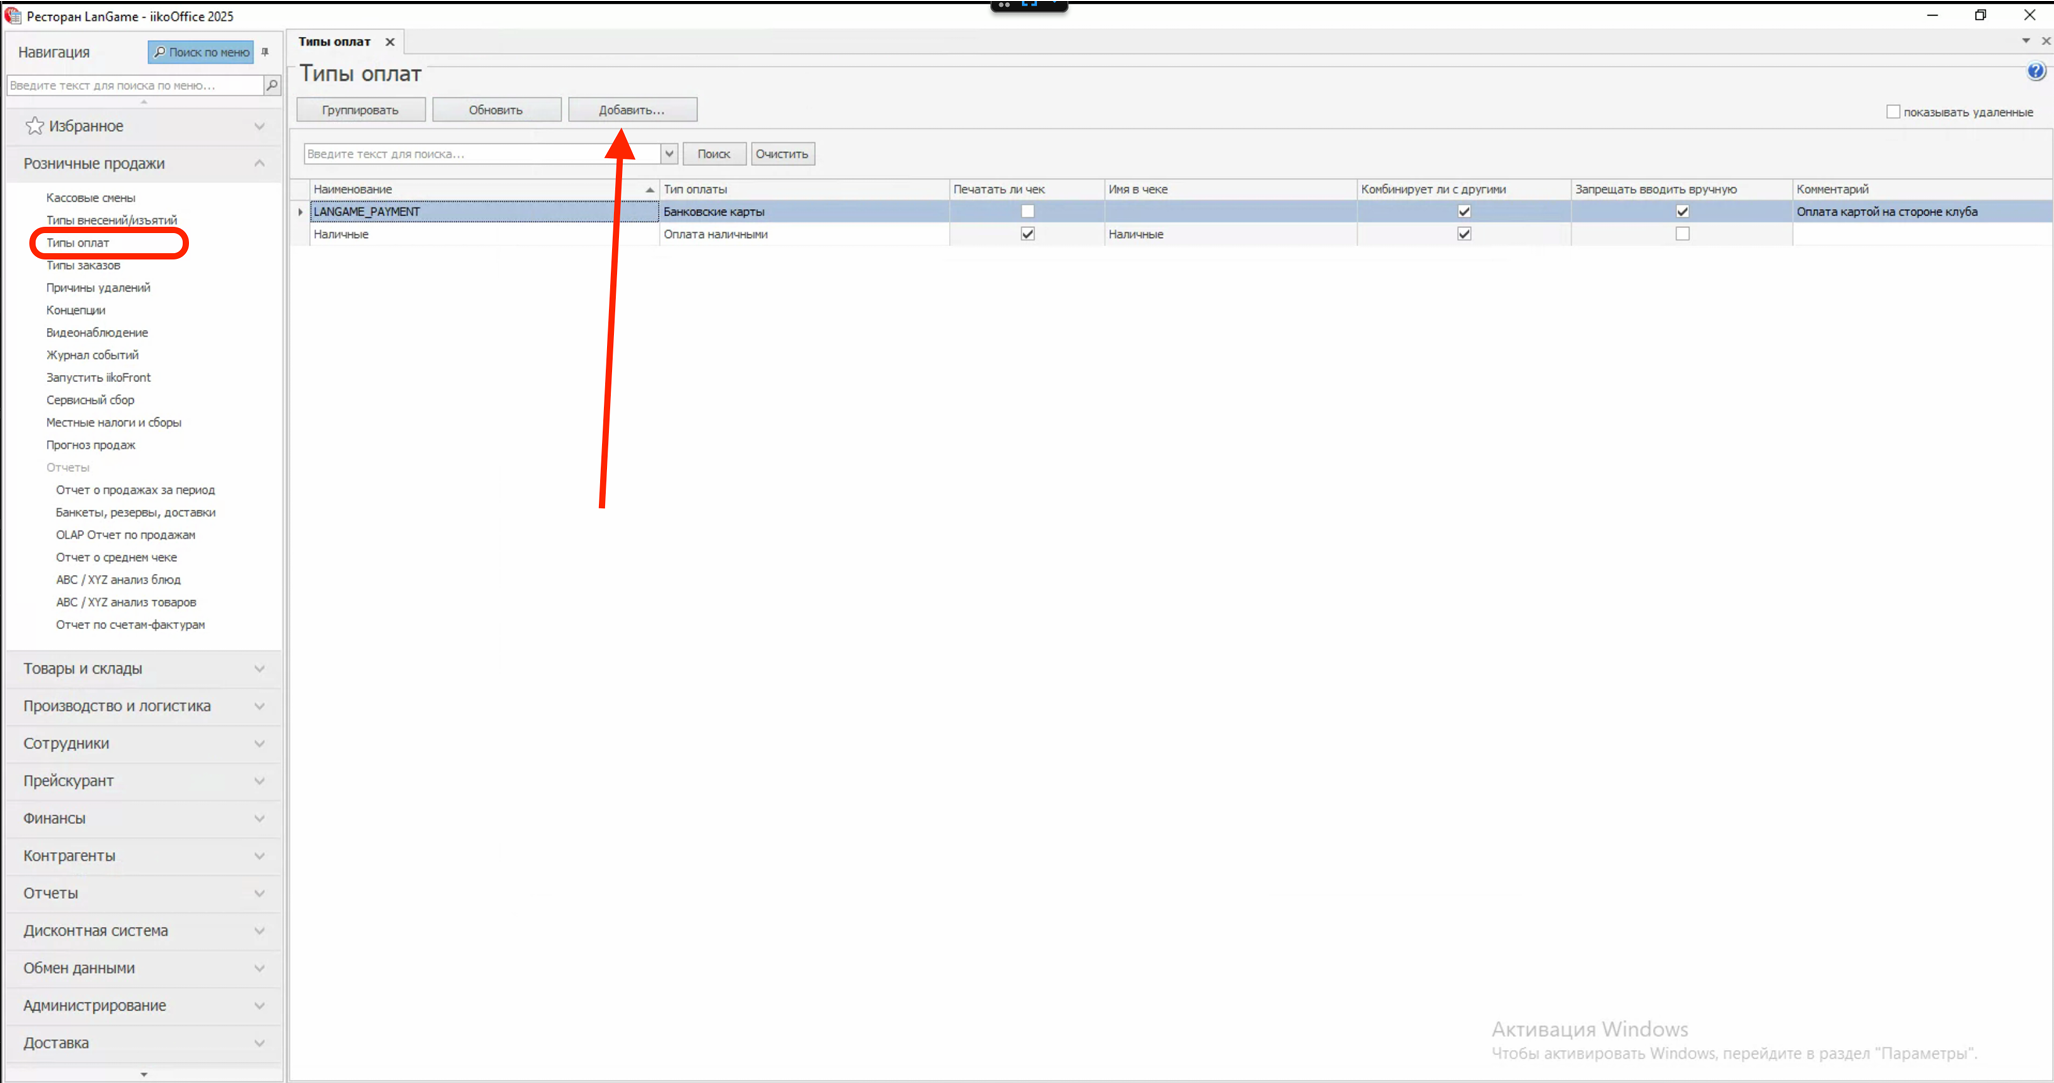
Task: Open the search text dropdown arrow
Action: click(x=669, y=154)
